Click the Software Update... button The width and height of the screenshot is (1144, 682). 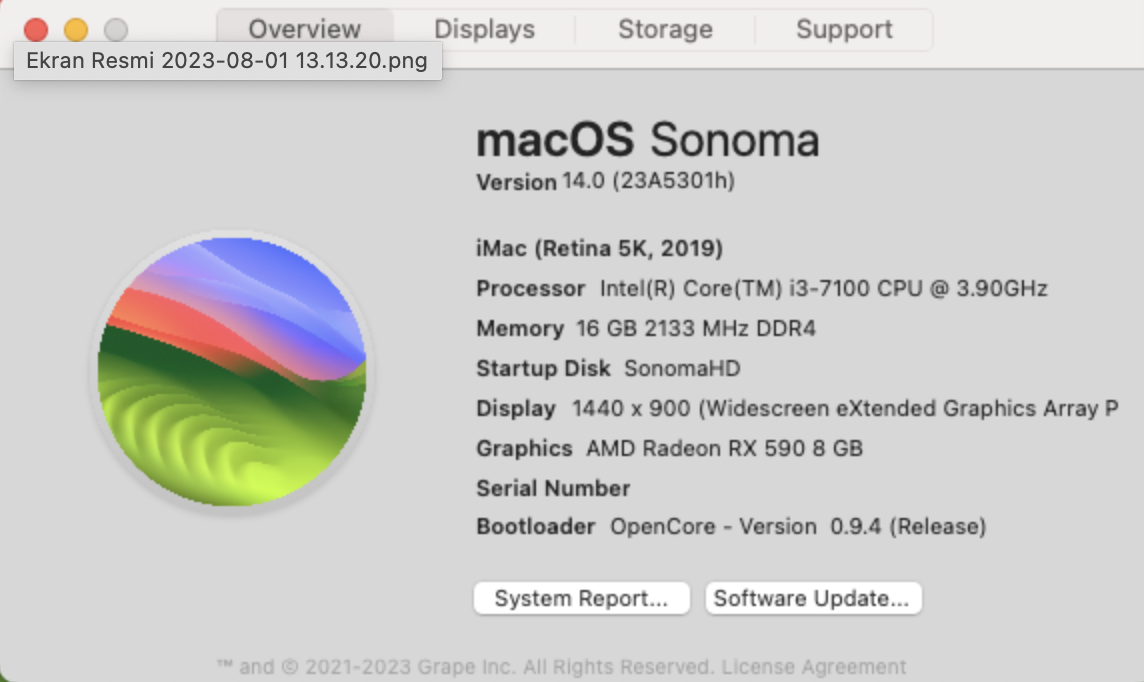click(x=813, y=598)
